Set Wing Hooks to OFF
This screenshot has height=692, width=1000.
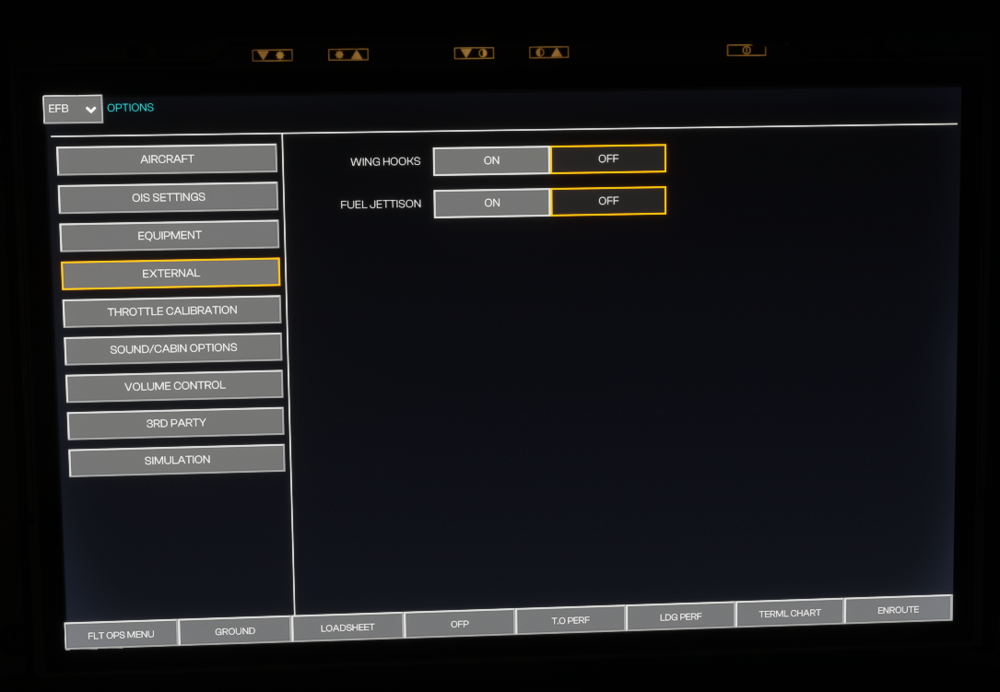608,159
